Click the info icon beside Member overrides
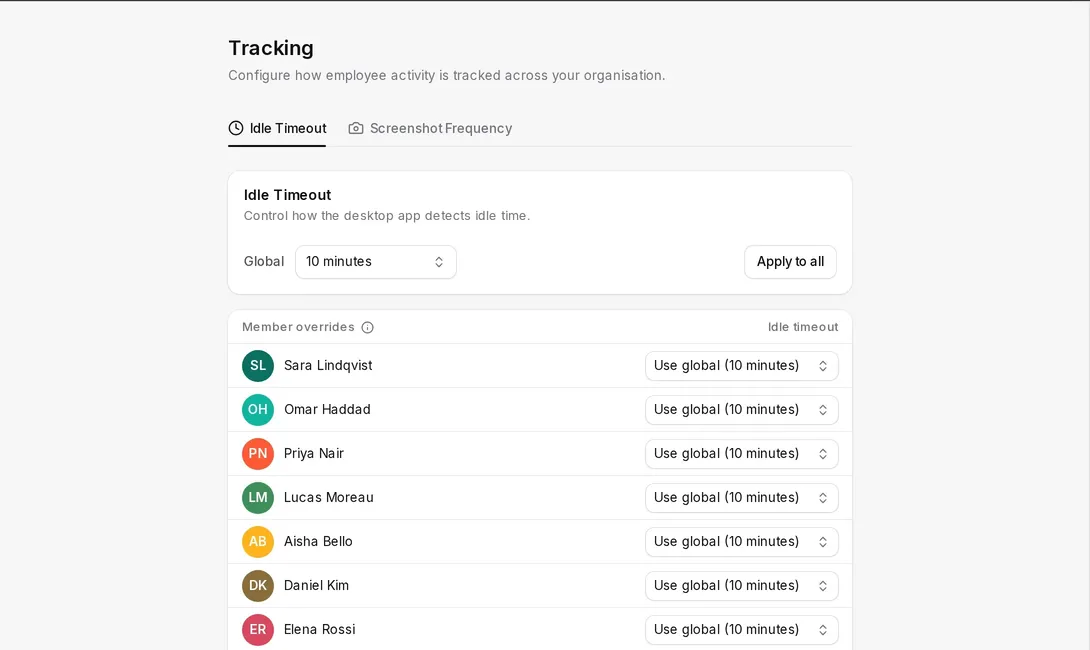The image size is (1090, 650). [x=367, y=327]
